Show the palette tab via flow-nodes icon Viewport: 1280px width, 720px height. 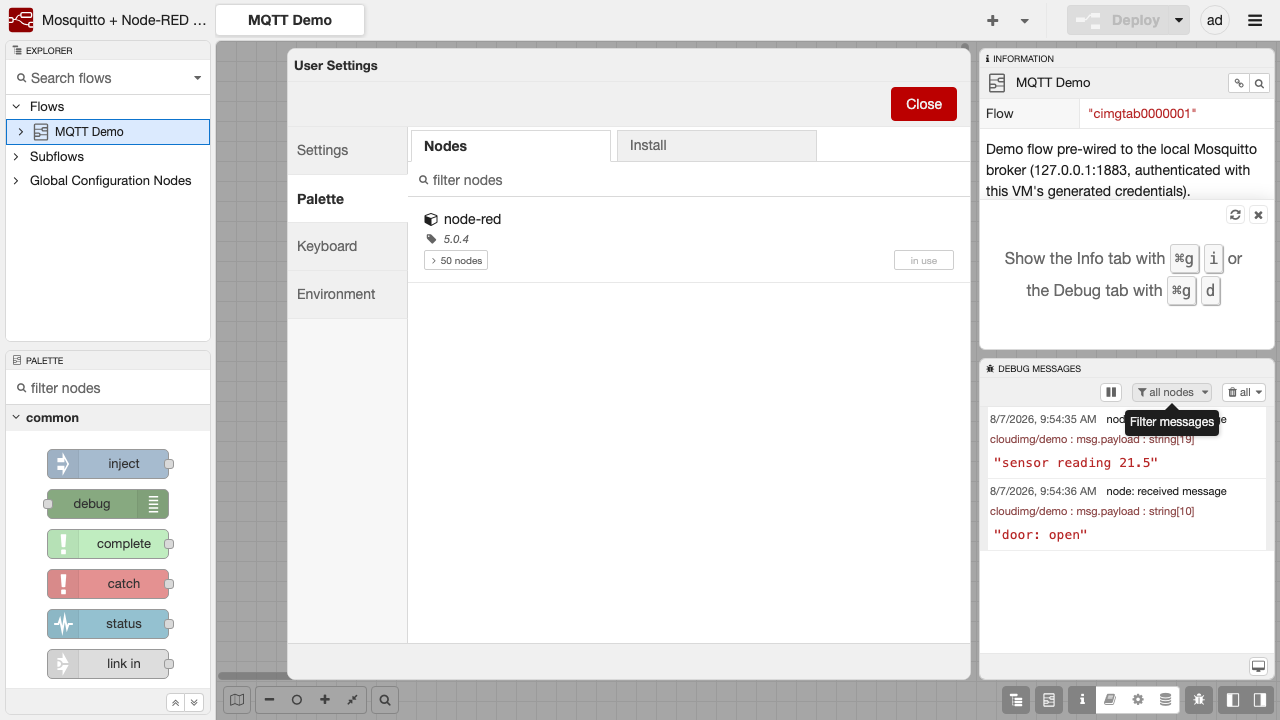pyautogui.click(x=1049, y=700)
